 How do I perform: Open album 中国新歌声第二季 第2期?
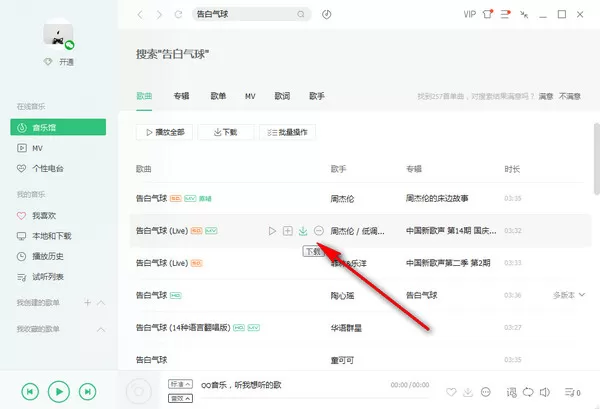(448, 263)
